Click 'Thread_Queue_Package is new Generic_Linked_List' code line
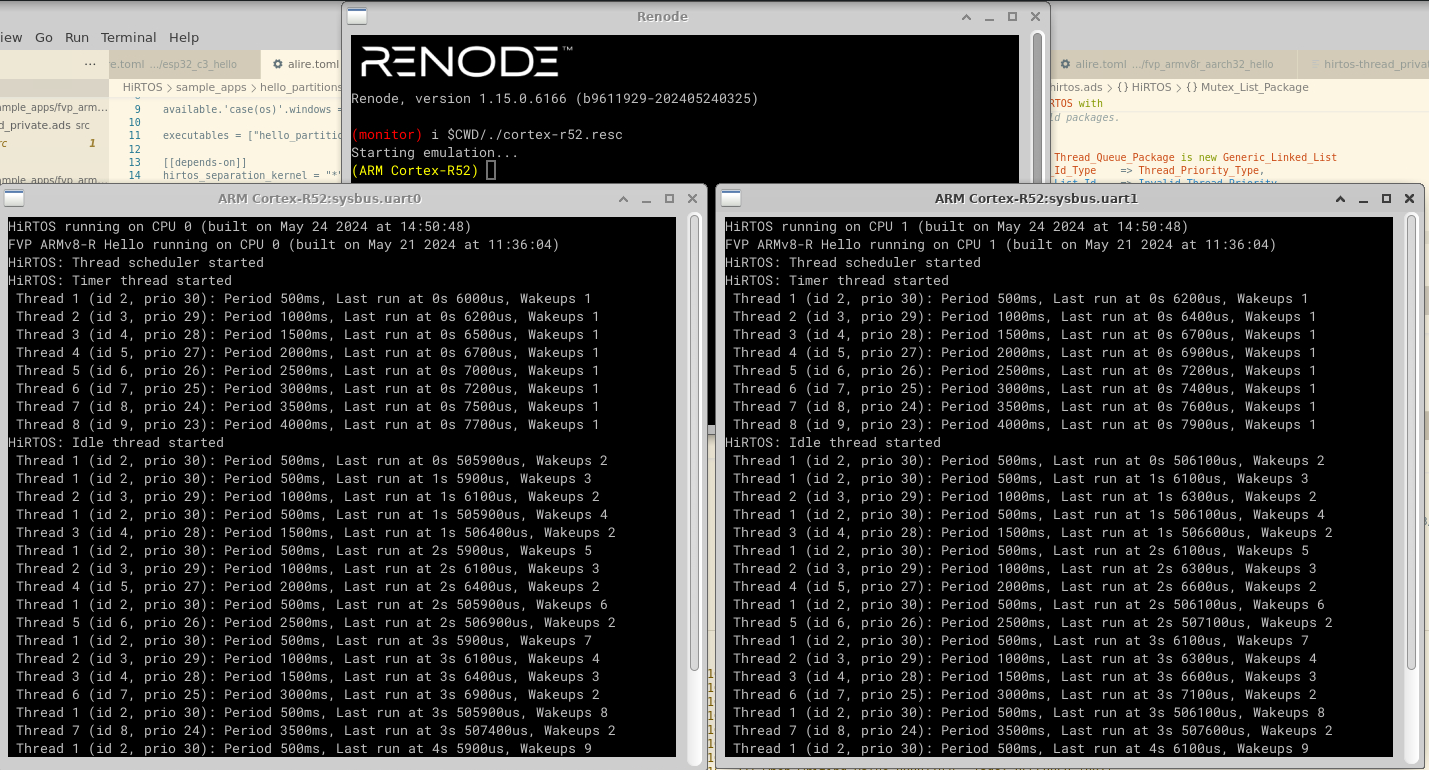 (1195, 157)
